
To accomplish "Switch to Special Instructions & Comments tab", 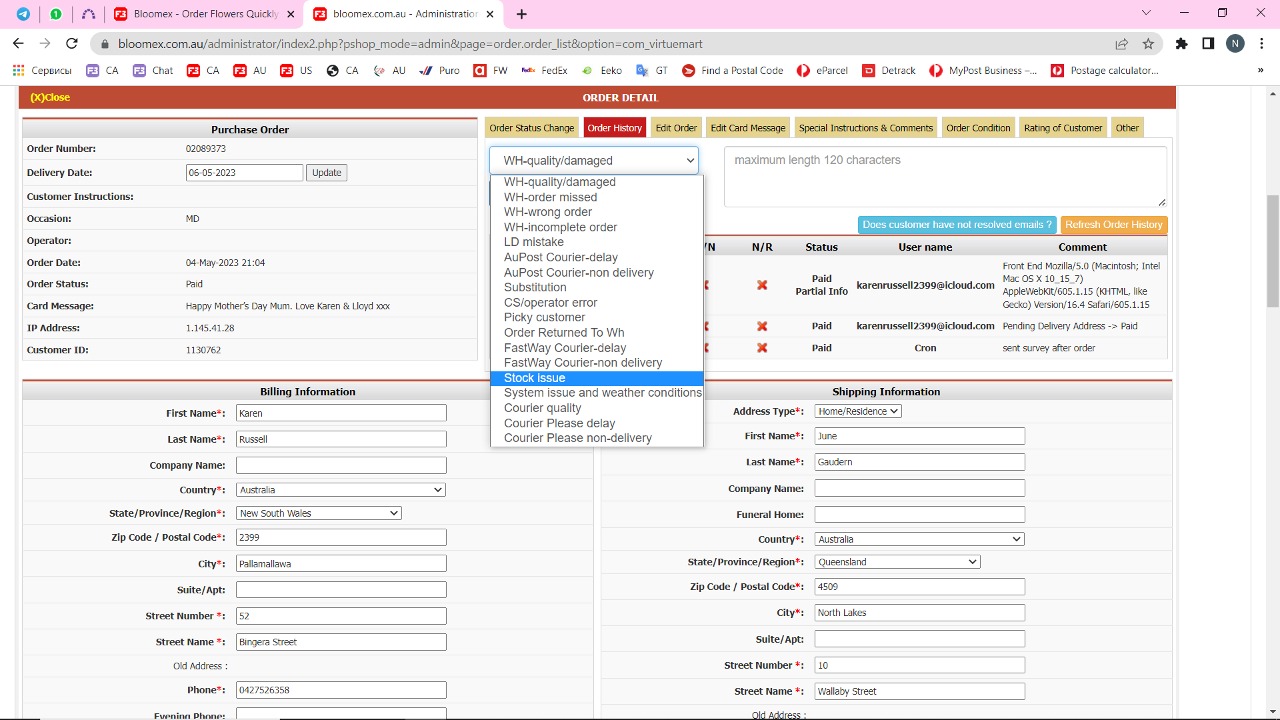I will (x=866, y=128).
